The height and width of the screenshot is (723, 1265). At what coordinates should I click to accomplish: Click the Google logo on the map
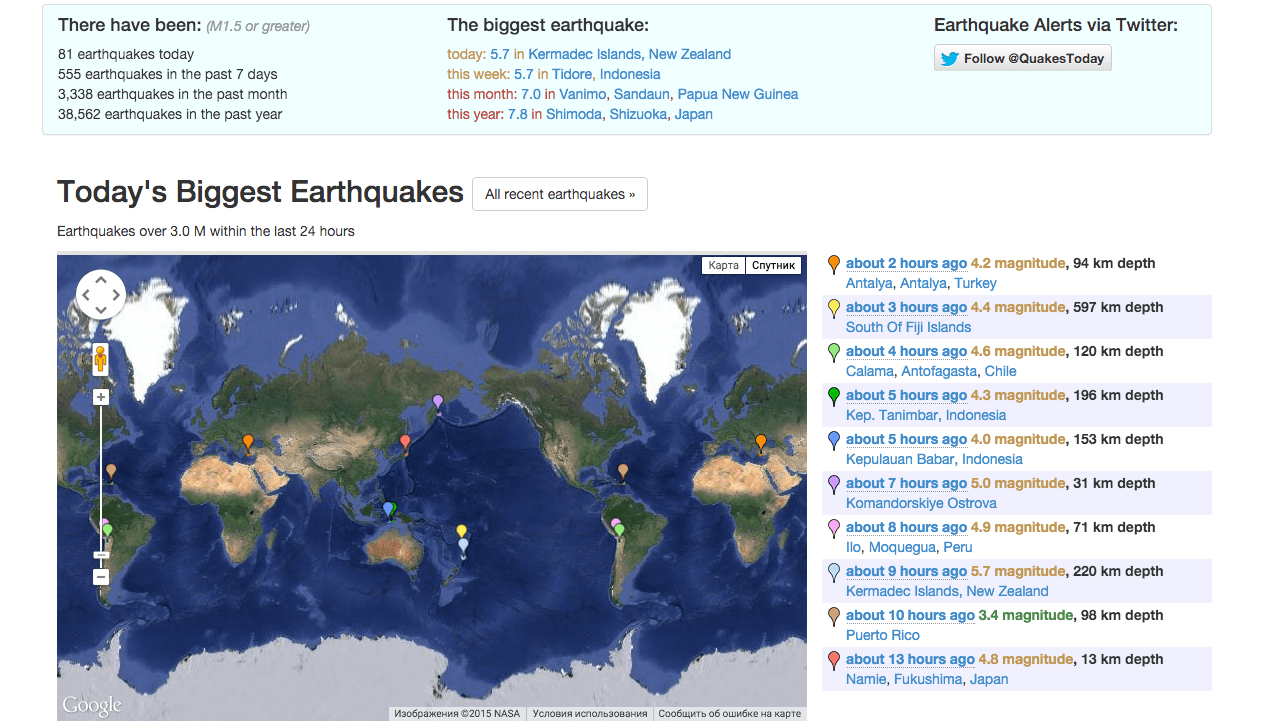92,705
